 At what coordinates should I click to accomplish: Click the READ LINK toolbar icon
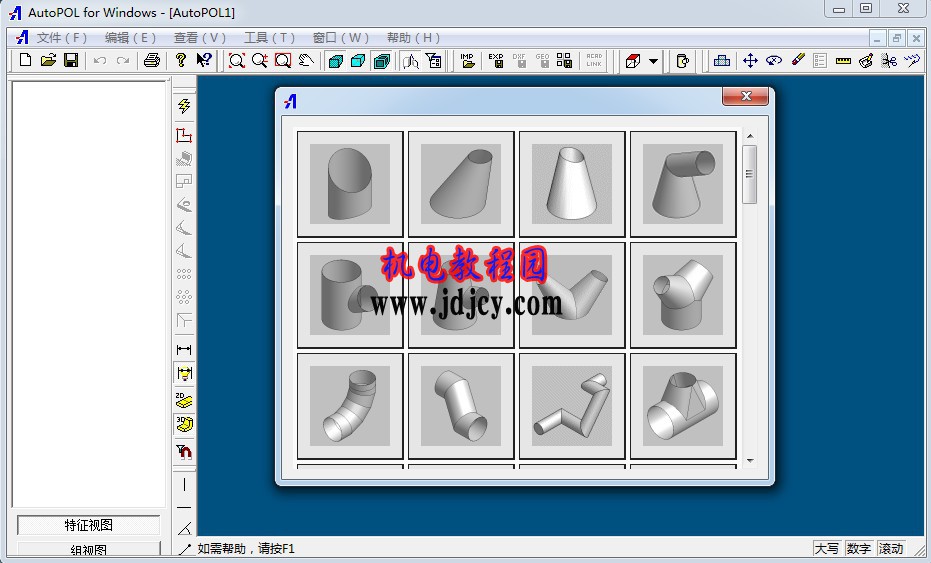[x=594, y=61]
